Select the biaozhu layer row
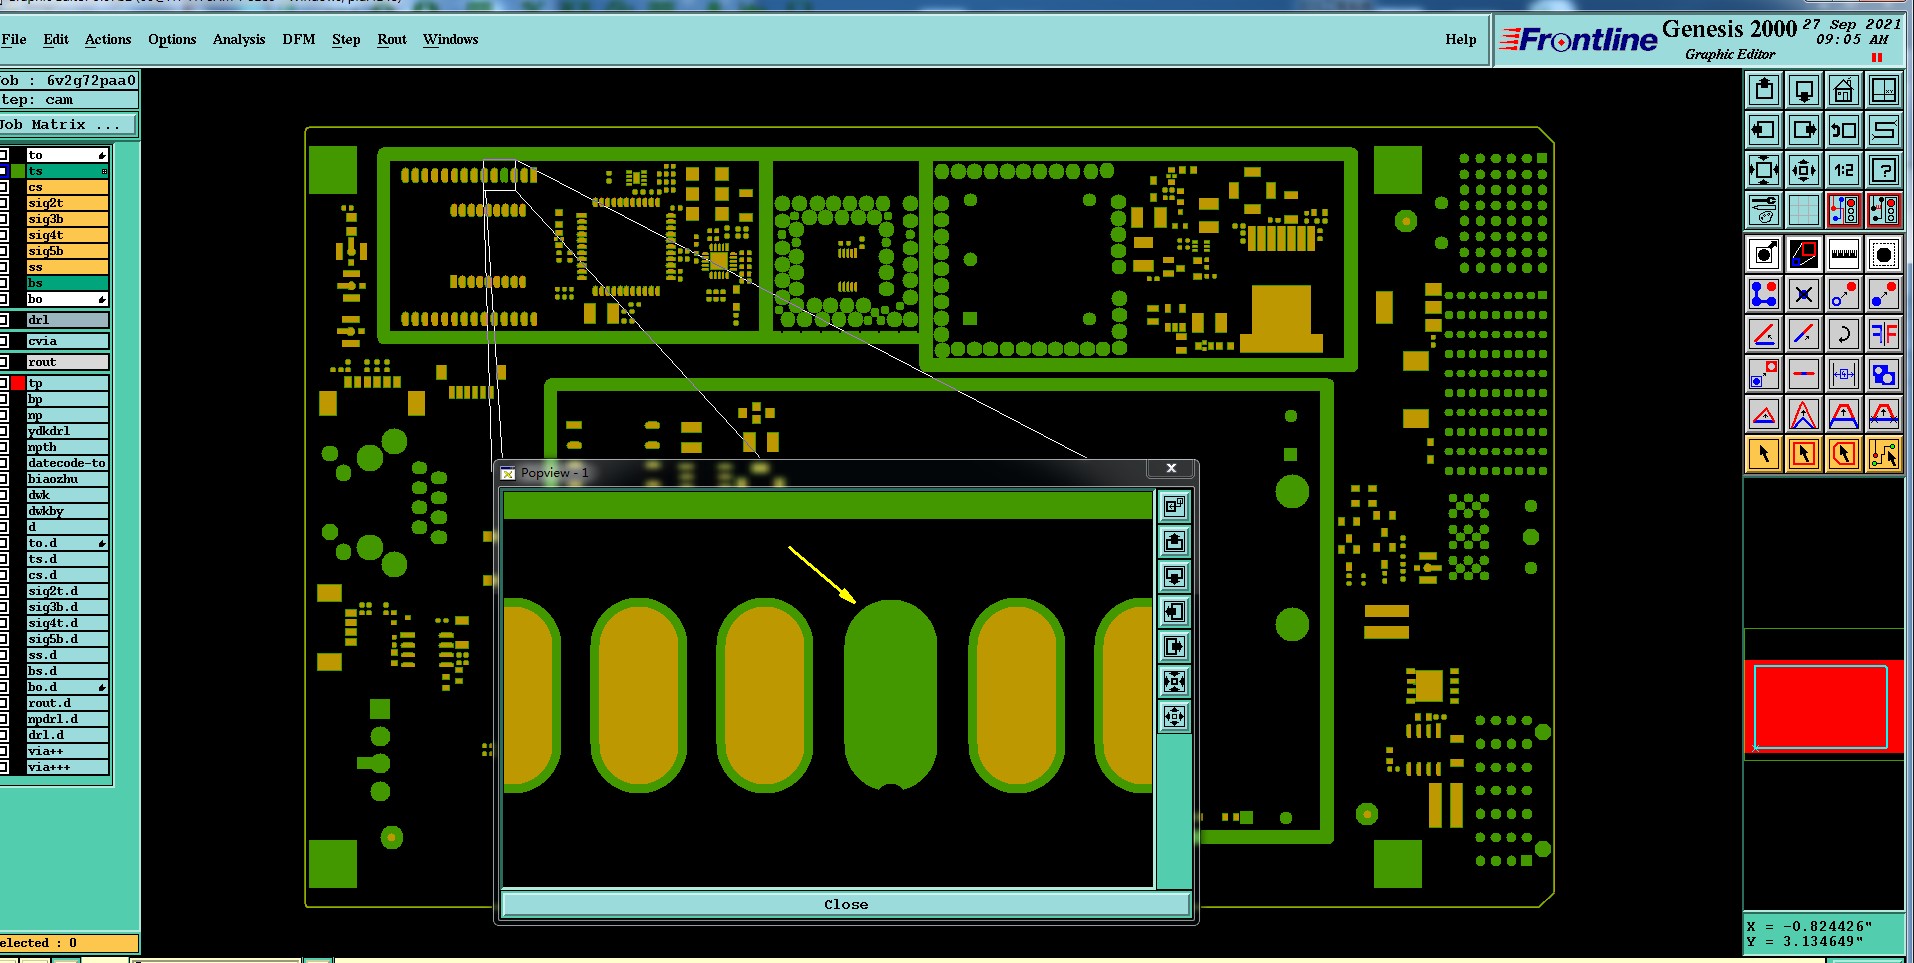 (x=68, y=479)
